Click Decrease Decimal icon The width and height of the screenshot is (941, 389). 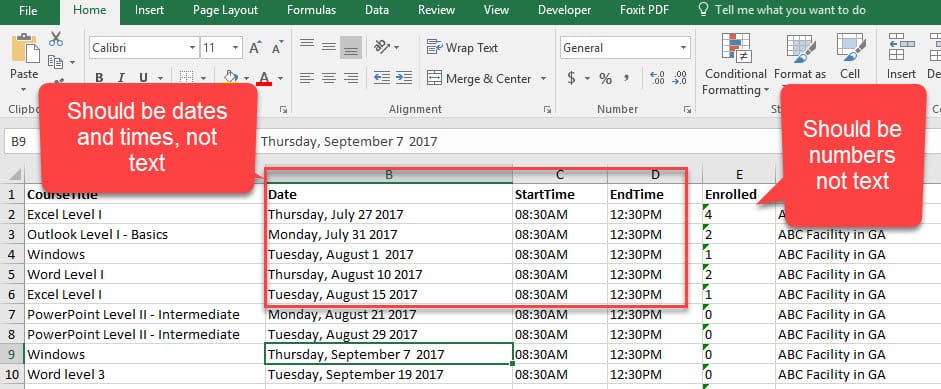(x=680, y=77)
